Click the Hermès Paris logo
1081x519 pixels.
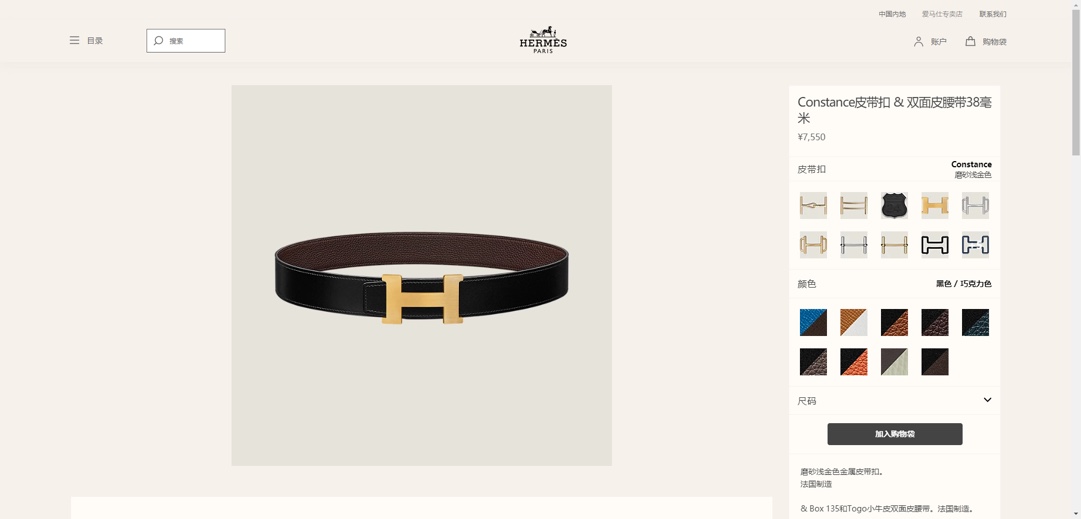coord(543,41)
